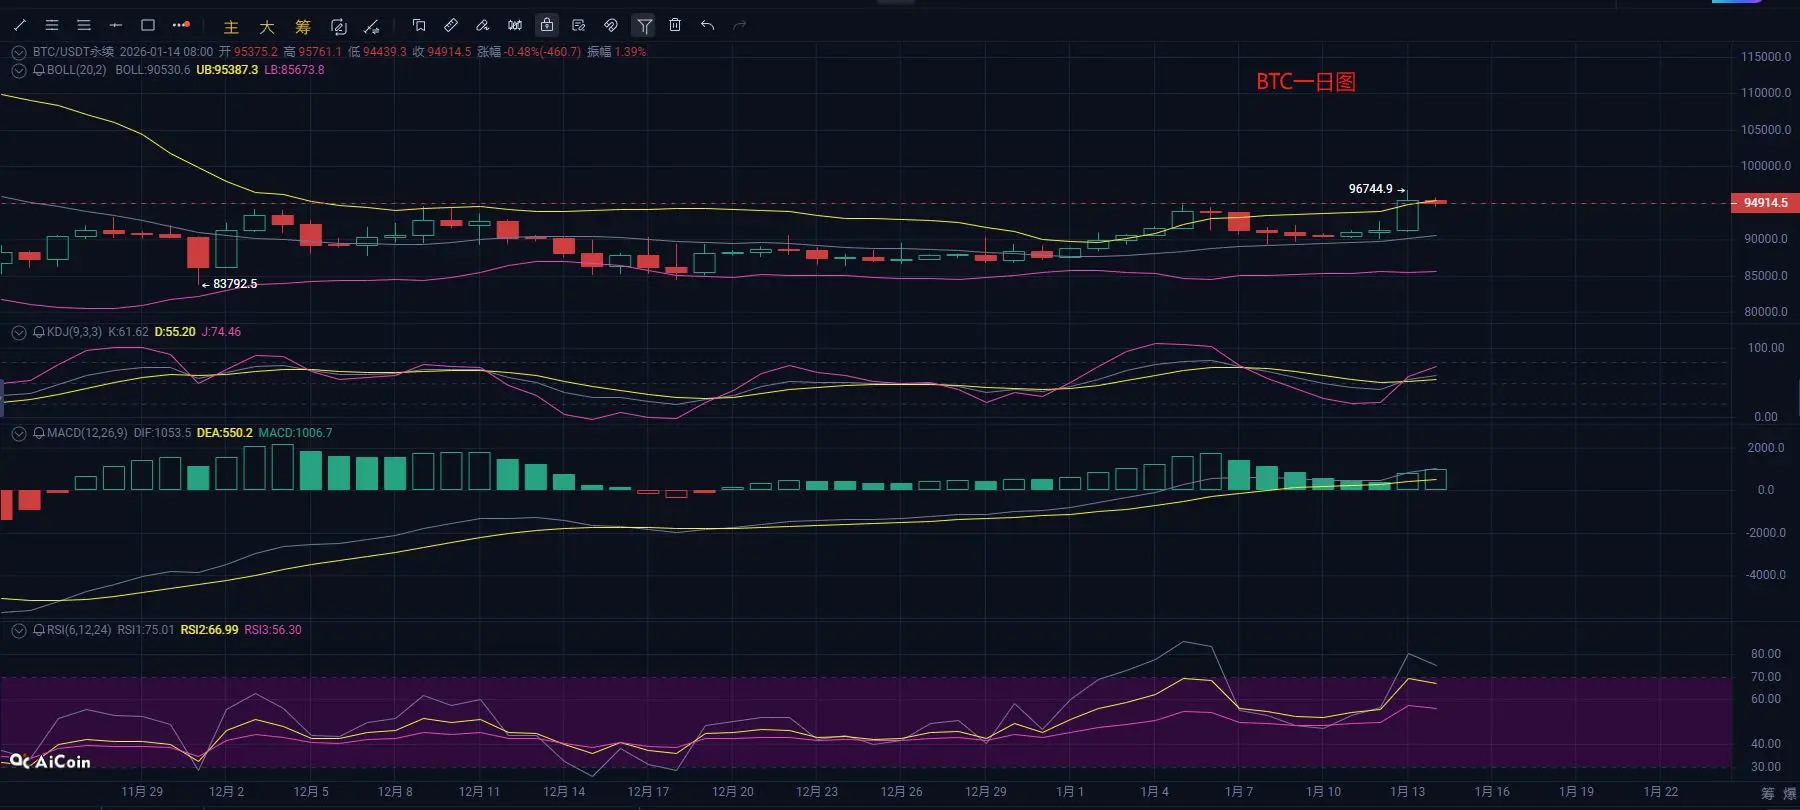
Task: Click the 1月 1 date on time axis
Action: [1070, 792]
